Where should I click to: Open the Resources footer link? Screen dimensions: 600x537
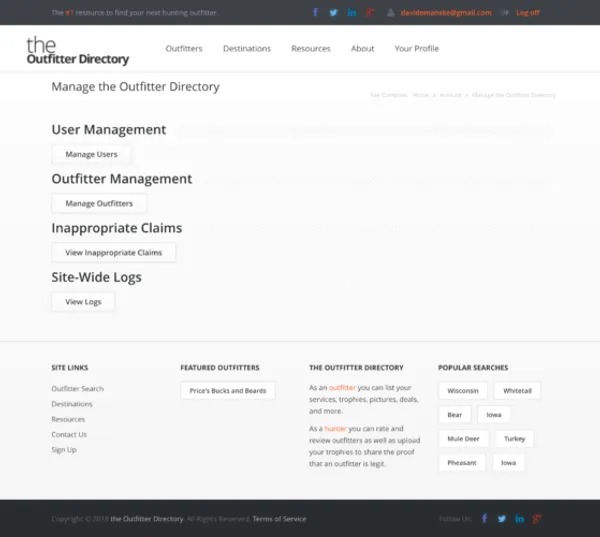pyautogui.click(x=68, y=419)
